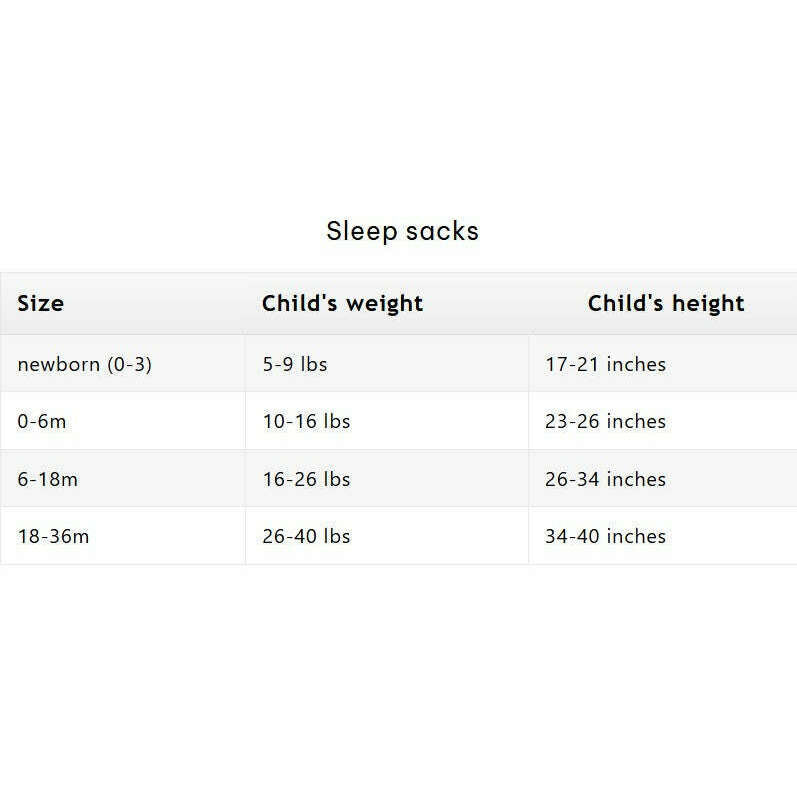Screen dimensions: 797x797
Task: Select the Size column header
Action: click(x=41, y=303)
